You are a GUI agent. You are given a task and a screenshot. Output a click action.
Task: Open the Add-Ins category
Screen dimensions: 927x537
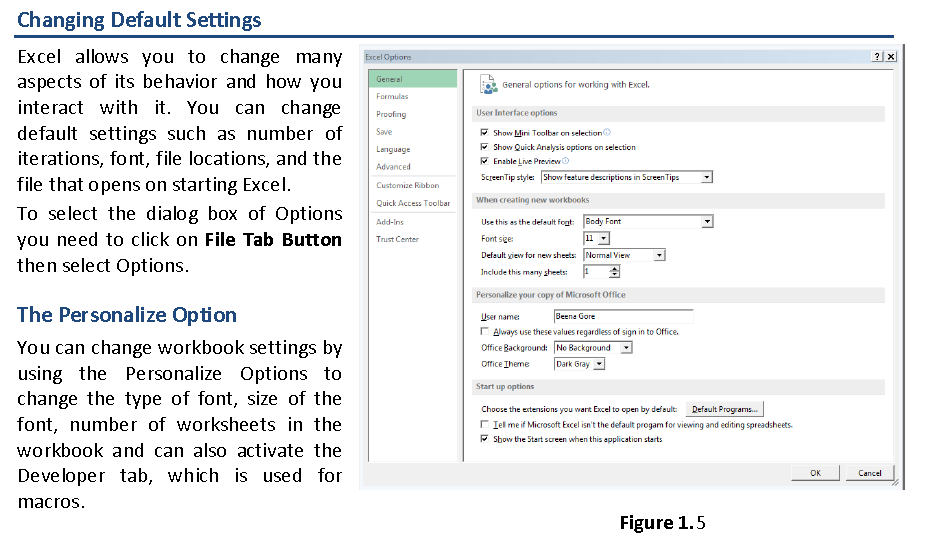390,222
